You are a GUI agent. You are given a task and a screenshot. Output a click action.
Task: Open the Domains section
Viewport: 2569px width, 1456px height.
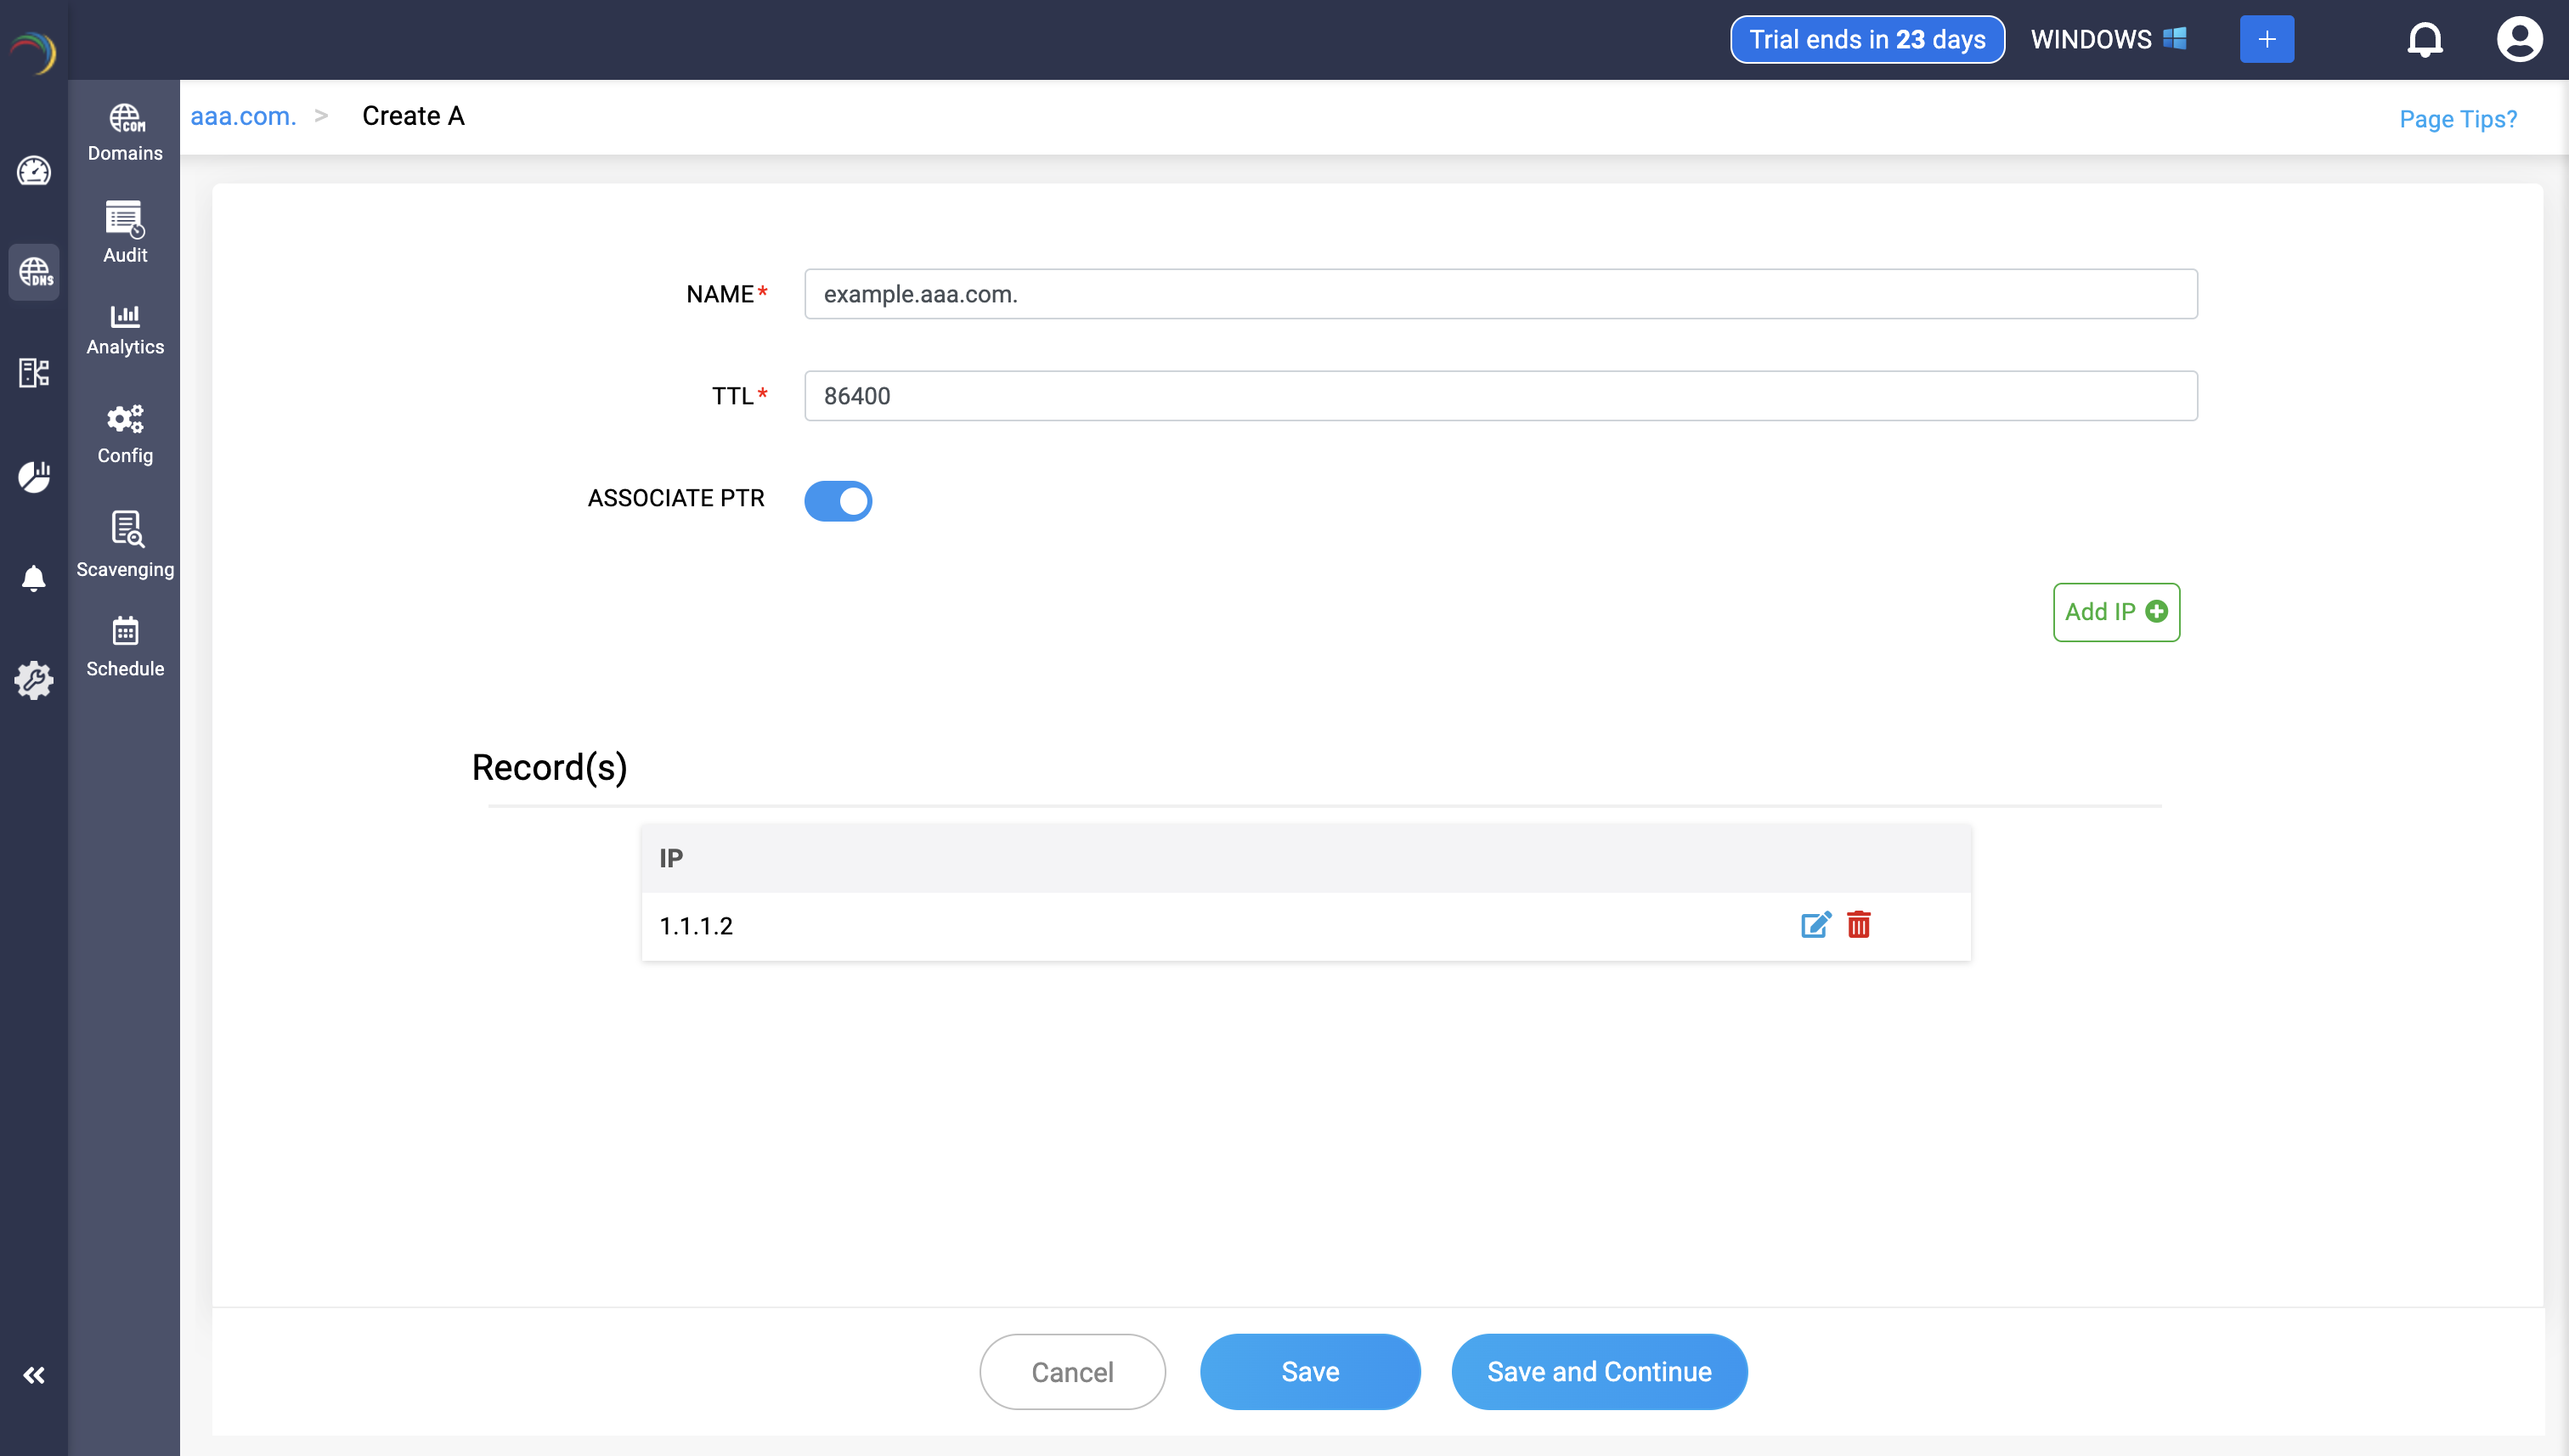point(125,132)
